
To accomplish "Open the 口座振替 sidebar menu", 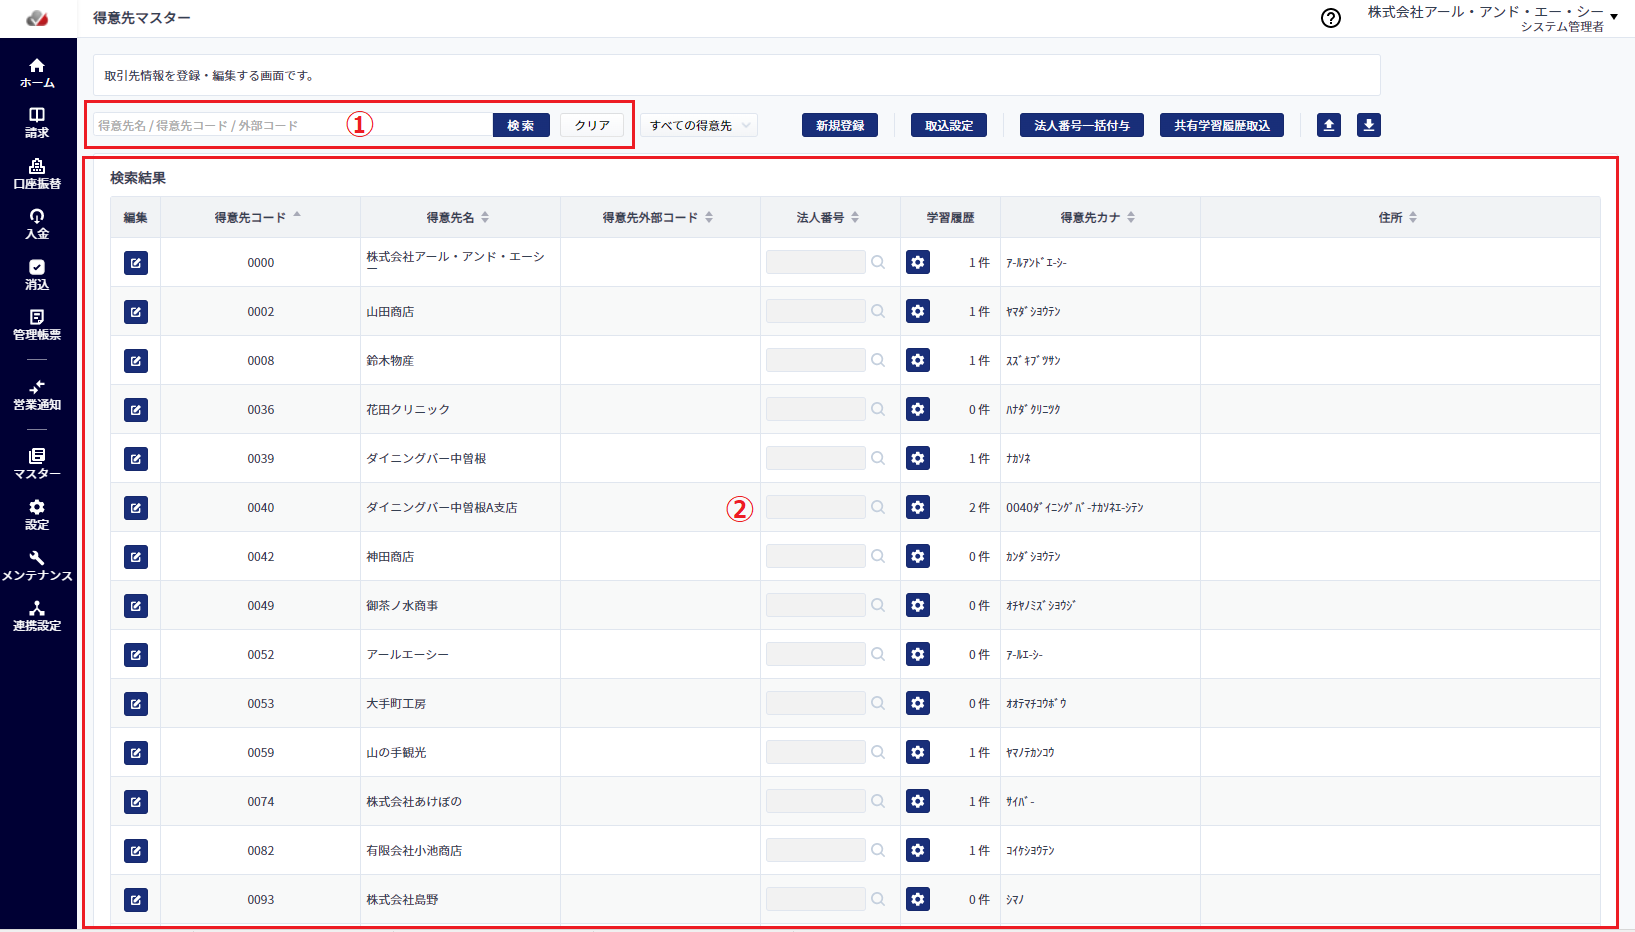I will (x=37, y=174).
